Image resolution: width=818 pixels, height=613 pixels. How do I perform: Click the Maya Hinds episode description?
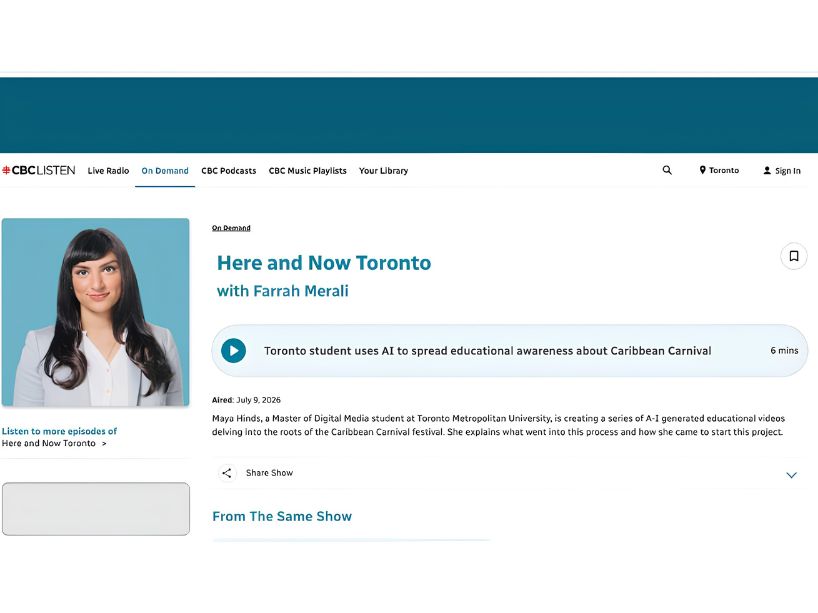498,425
